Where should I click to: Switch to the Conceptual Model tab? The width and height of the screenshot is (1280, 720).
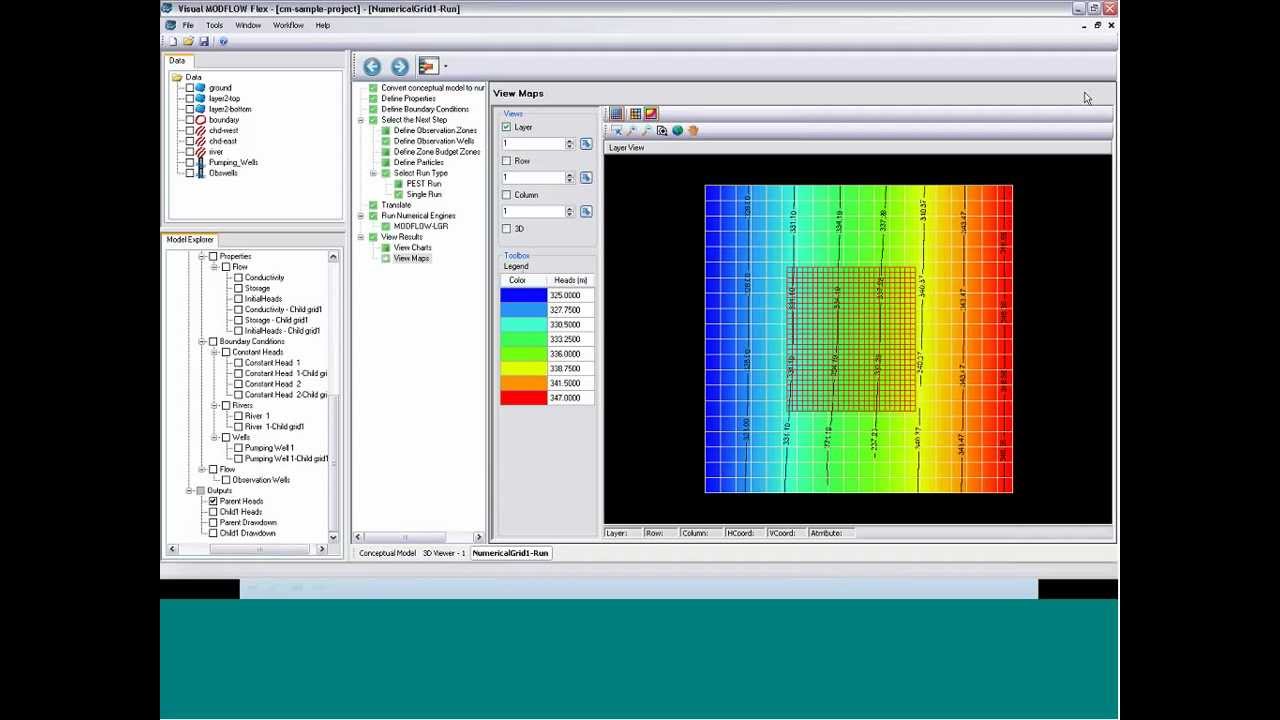click(x=387, y=553)
